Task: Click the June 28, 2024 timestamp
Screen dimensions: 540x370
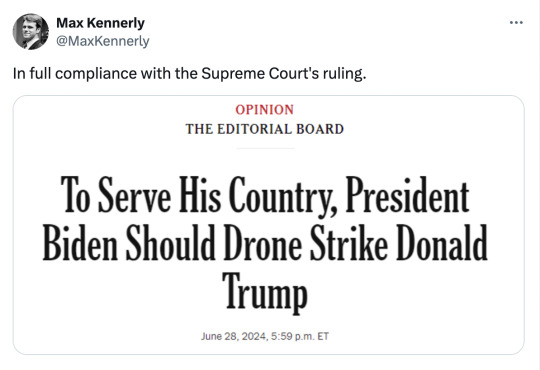Action: [x=264, y=336]
